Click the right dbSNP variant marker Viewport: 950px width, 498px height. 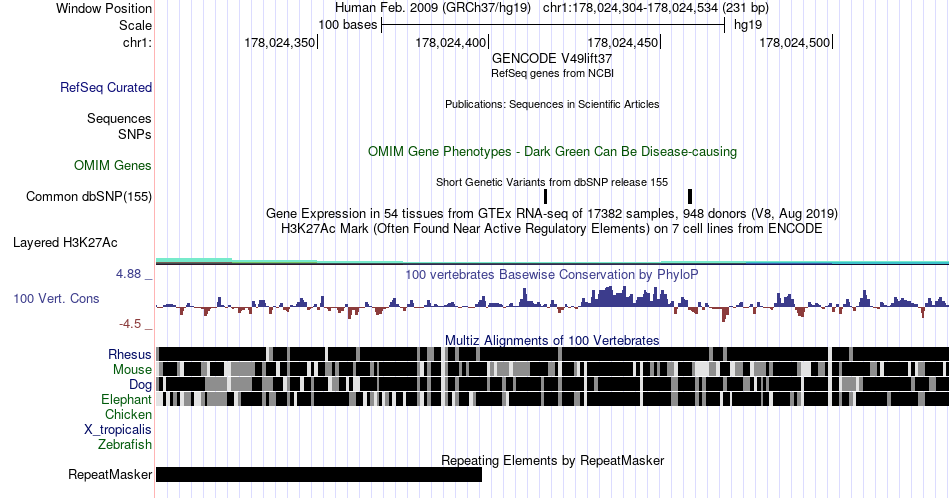(x=690, y=196)
